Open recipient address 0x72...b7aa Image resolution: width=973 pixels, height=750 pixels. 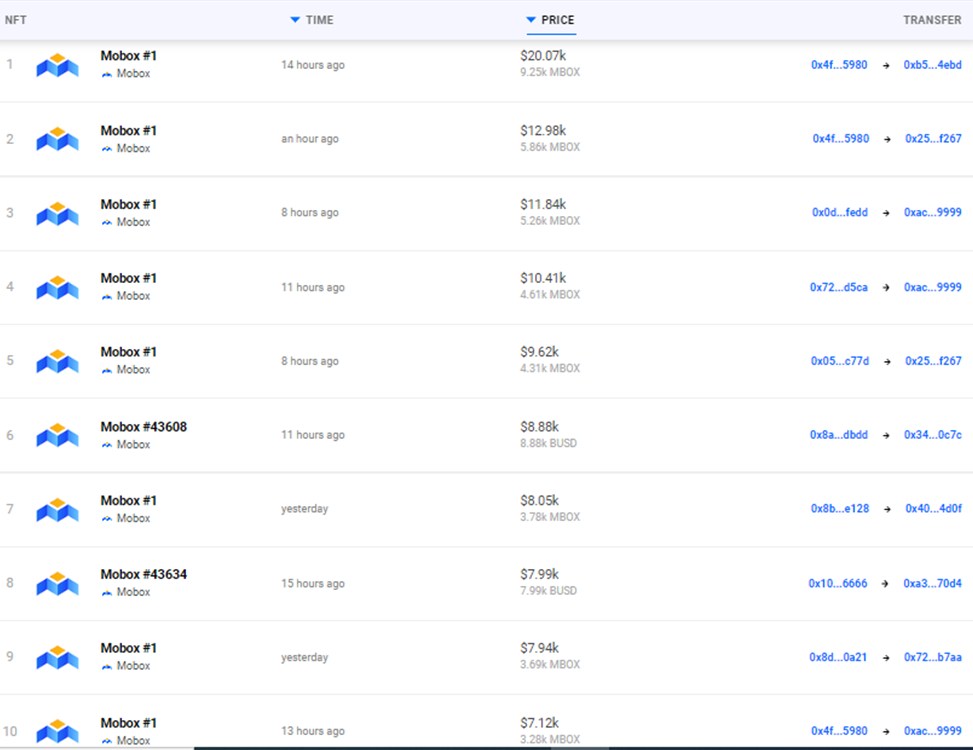point(933,657)
